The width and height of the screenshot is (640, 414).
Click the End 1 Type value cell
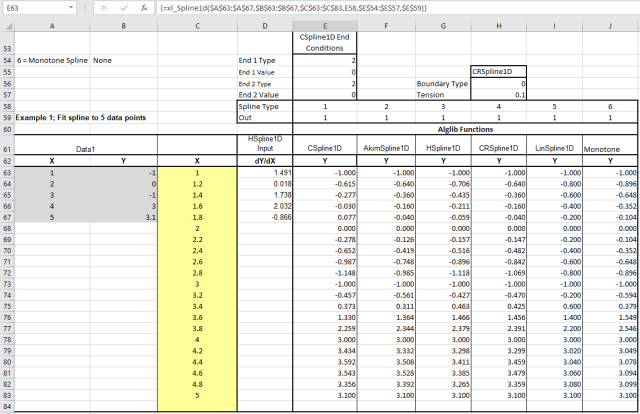[x=321, y=61]
